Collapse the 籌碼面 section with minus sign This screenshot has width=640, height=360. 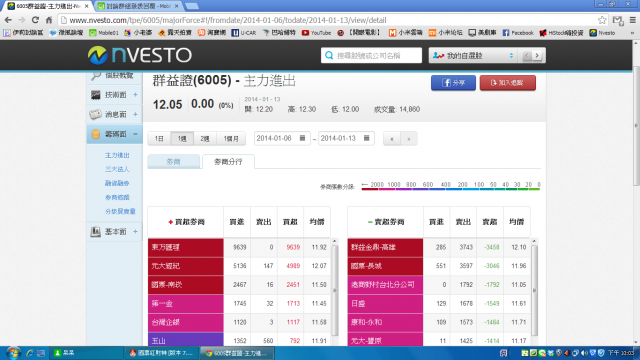pos(135,134)
